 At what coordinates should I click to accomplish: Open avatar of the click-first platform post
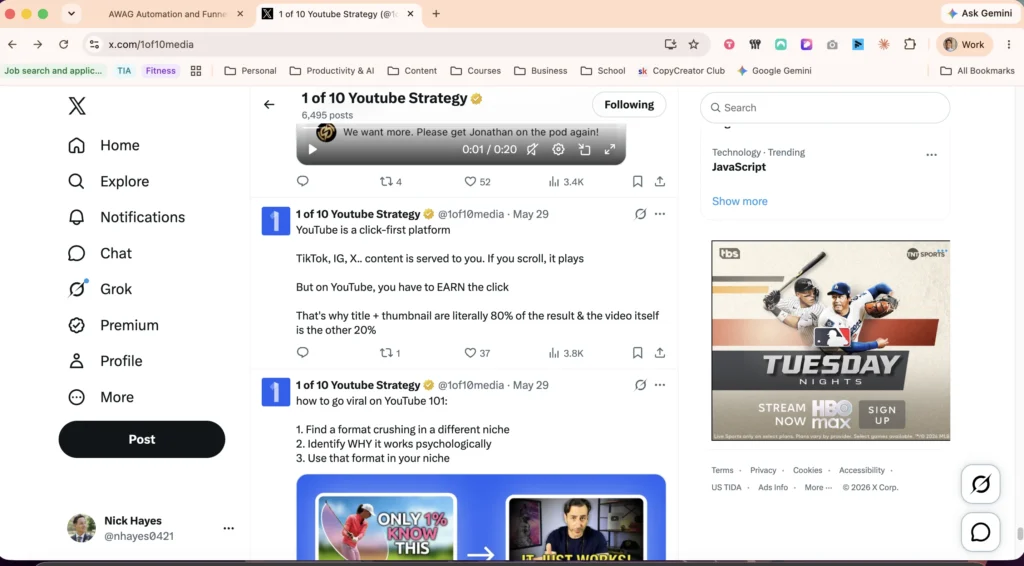(276, 221)
